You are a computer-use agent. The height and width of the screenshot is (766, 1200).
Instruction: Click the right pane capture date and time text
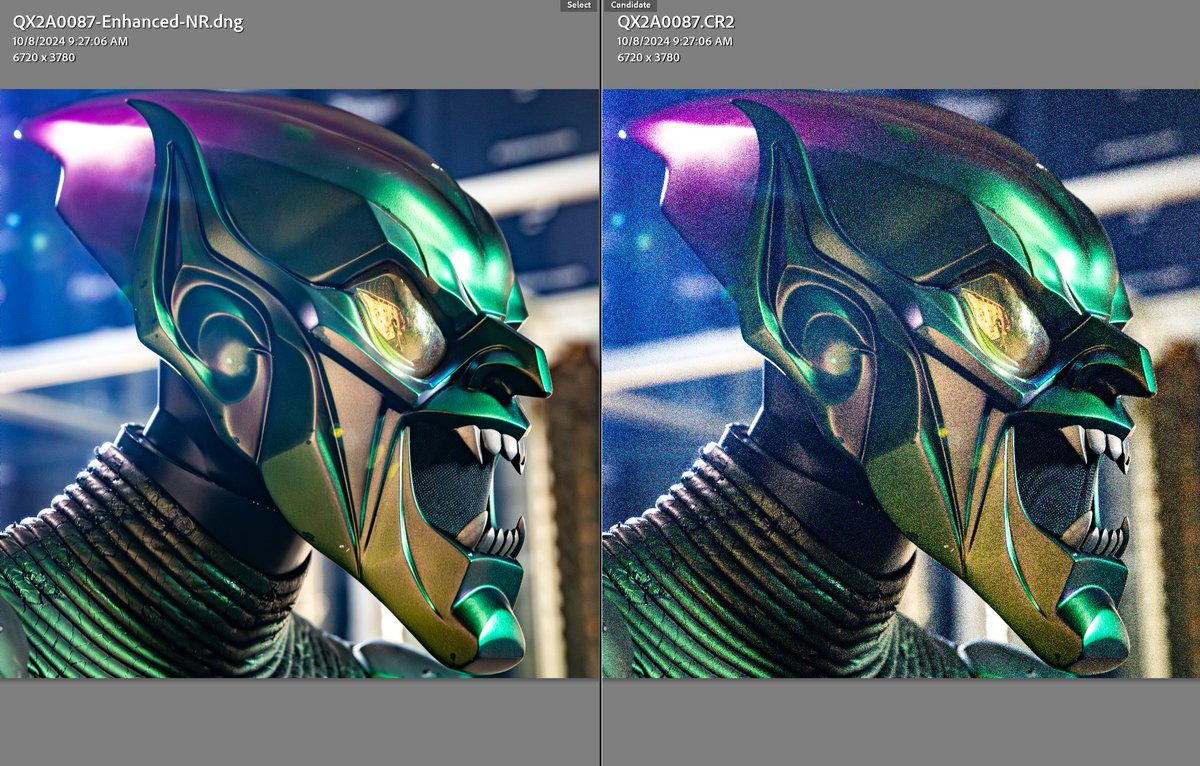pos(674,41)
